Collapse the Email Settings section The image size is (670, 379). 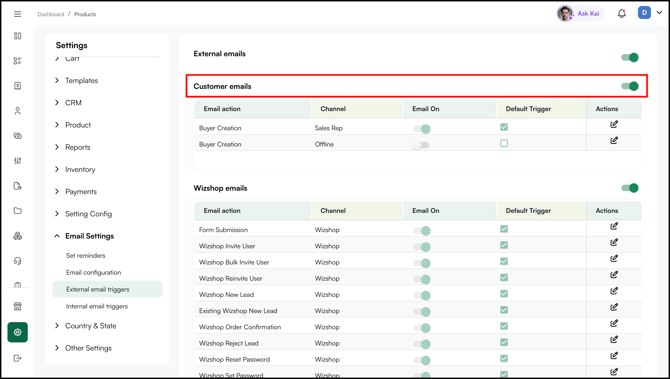point(85,236)
